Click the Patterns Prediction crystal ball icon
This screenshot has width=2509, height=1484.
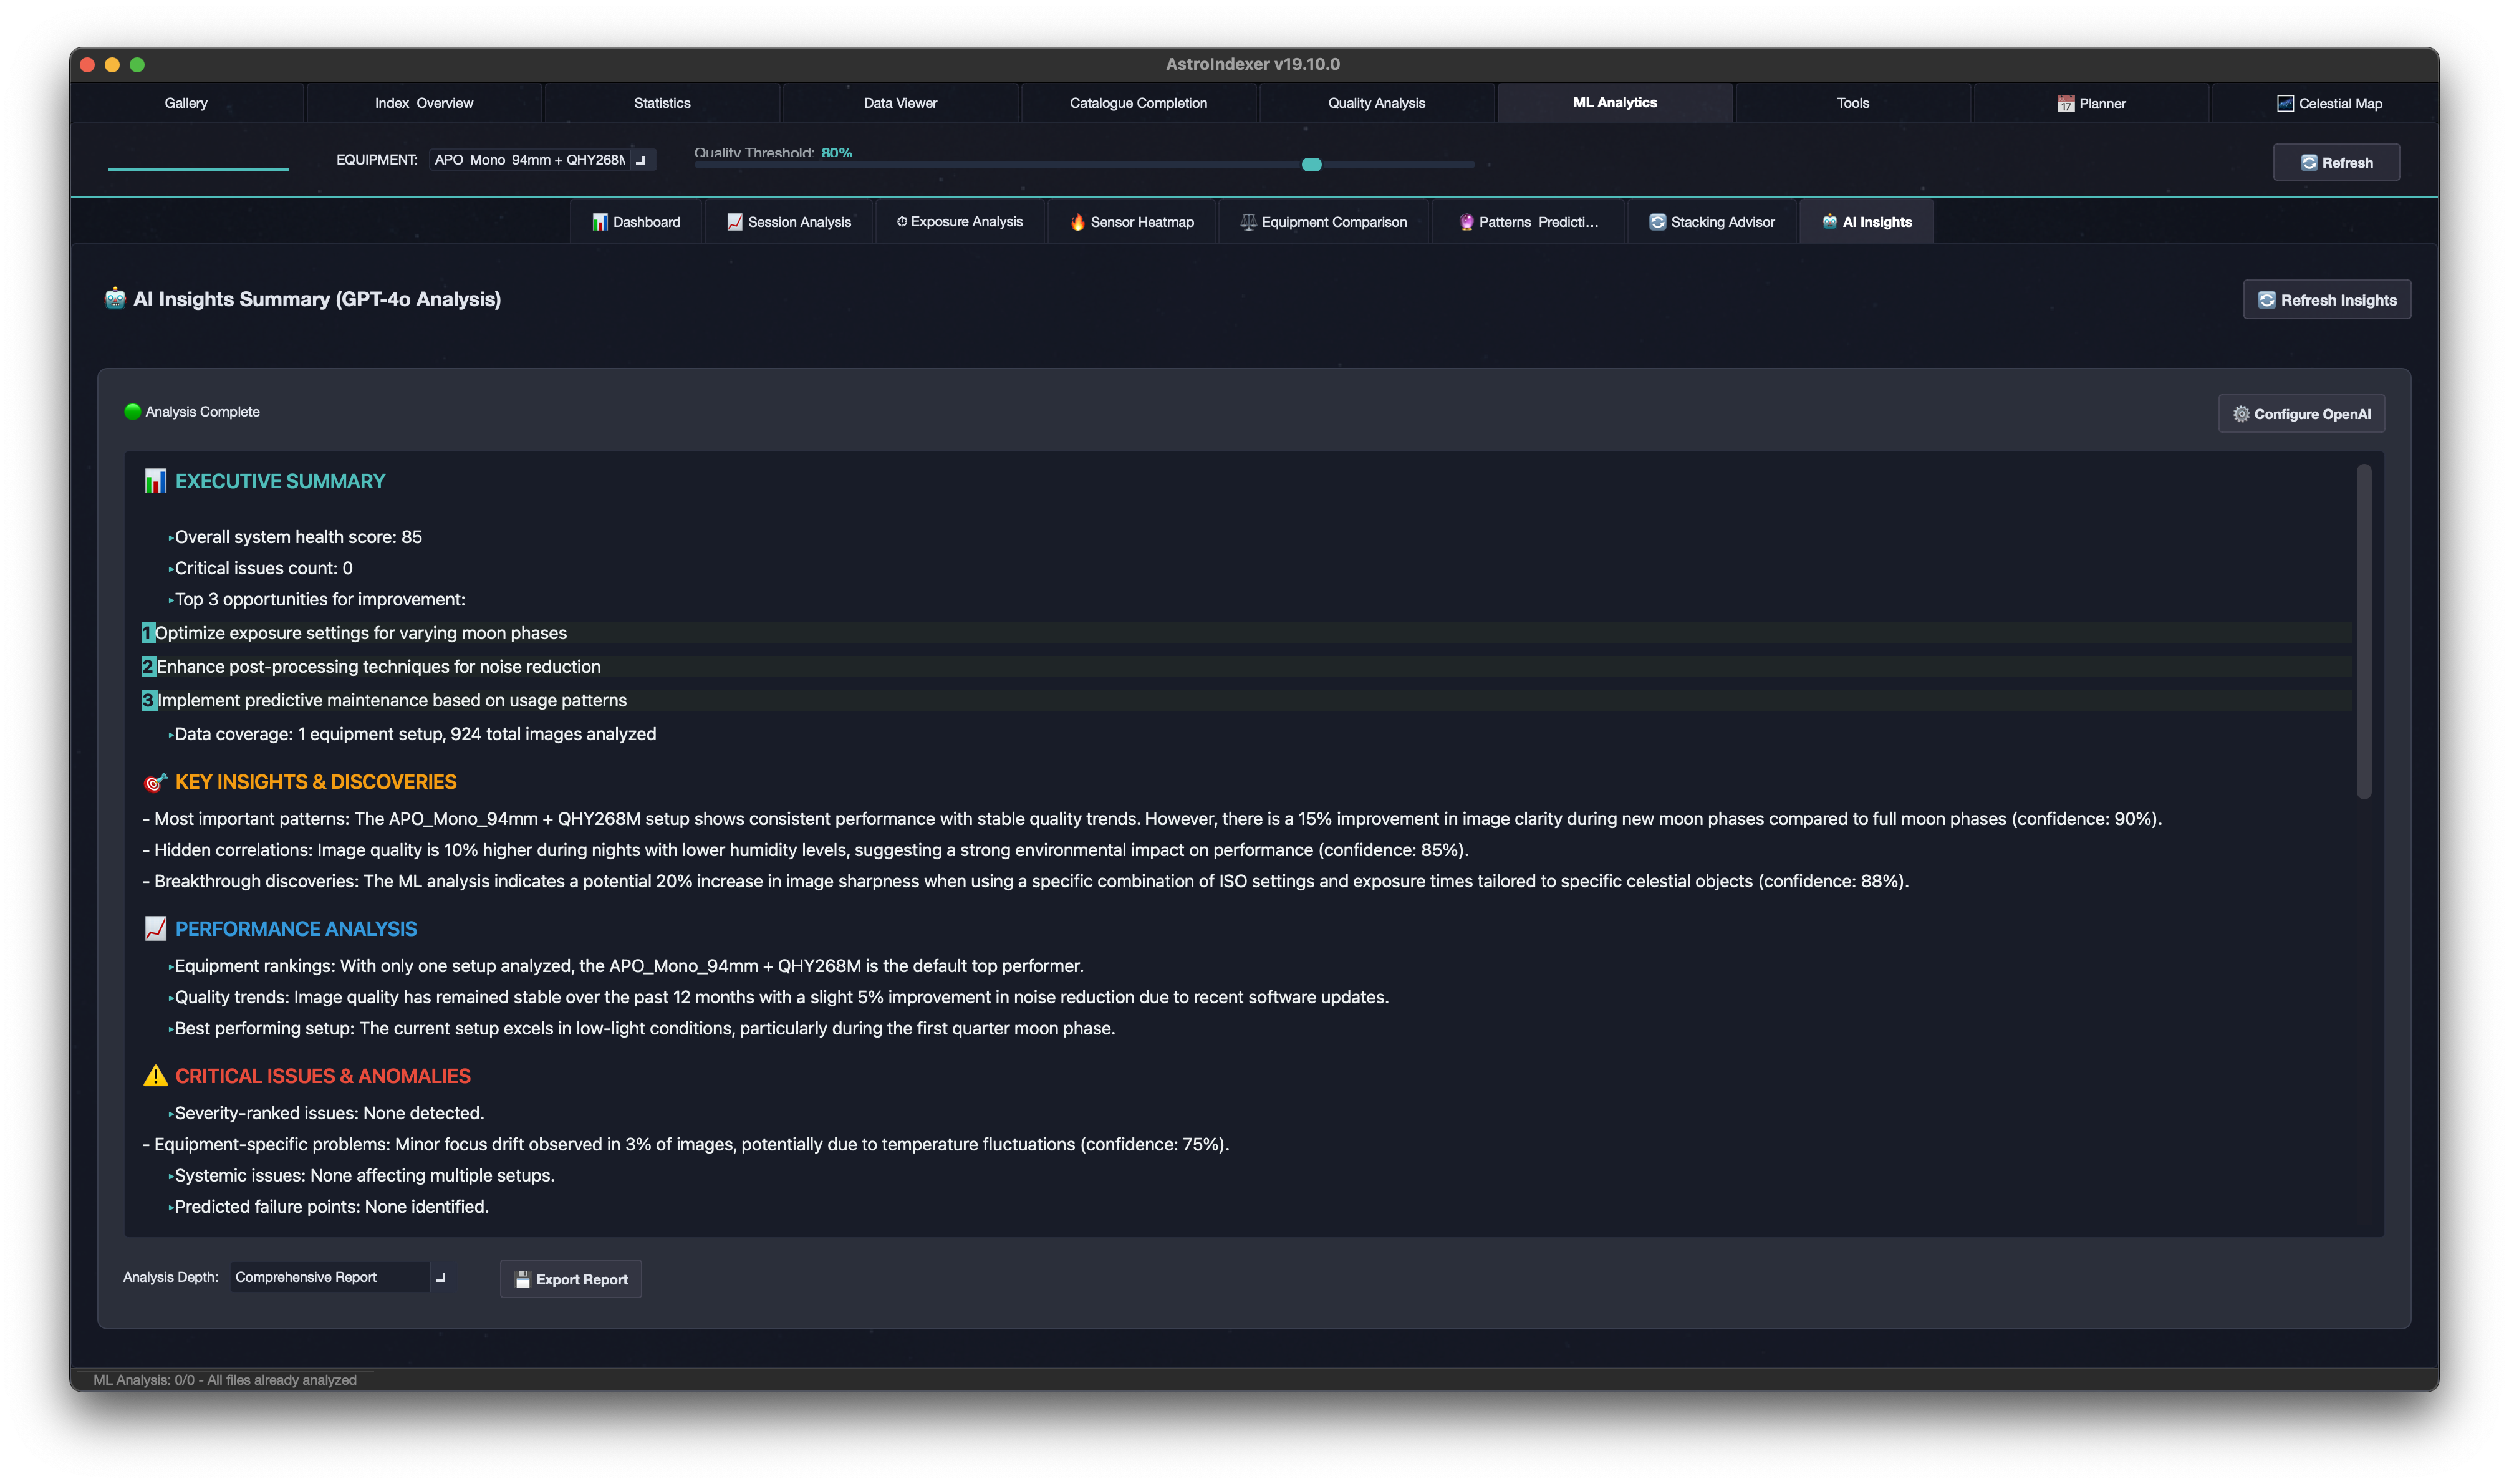point(1466,222)
